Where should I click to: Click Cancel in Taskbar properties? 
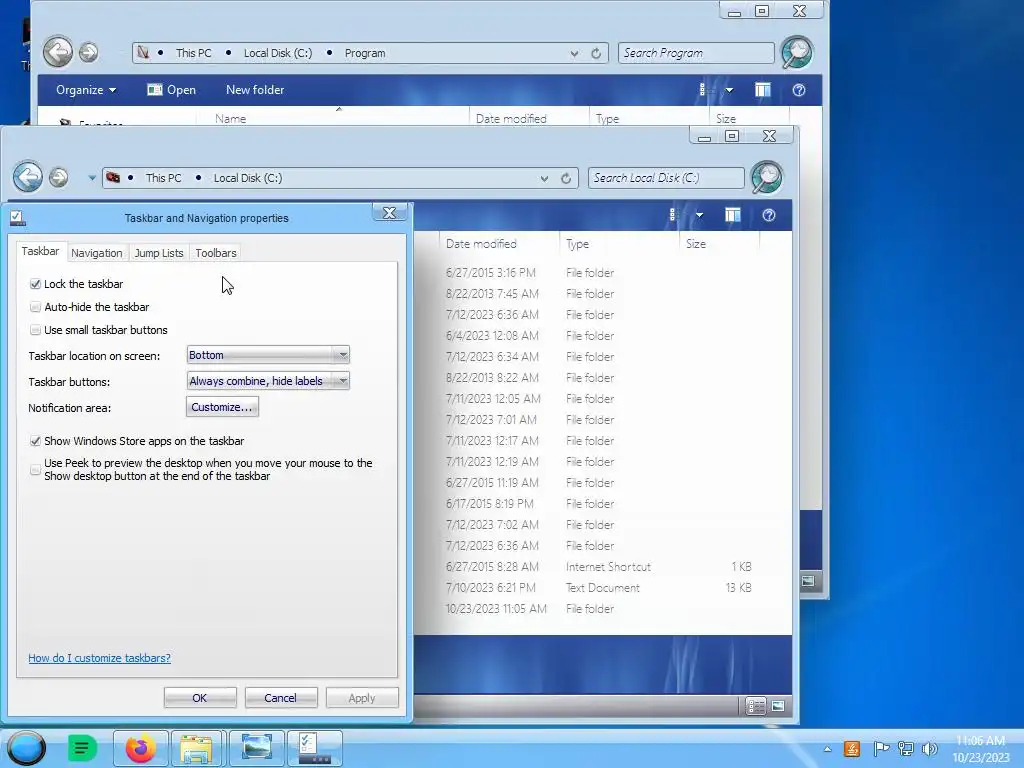(281, 697)
